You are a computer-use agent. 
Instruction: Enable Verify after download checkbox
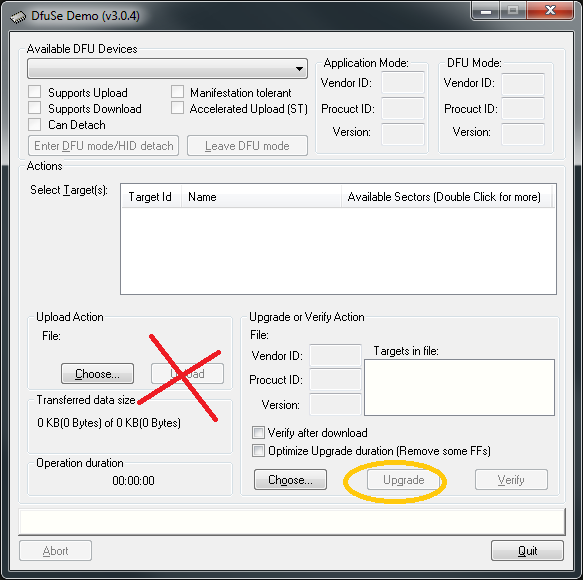(x=258, y=433)
